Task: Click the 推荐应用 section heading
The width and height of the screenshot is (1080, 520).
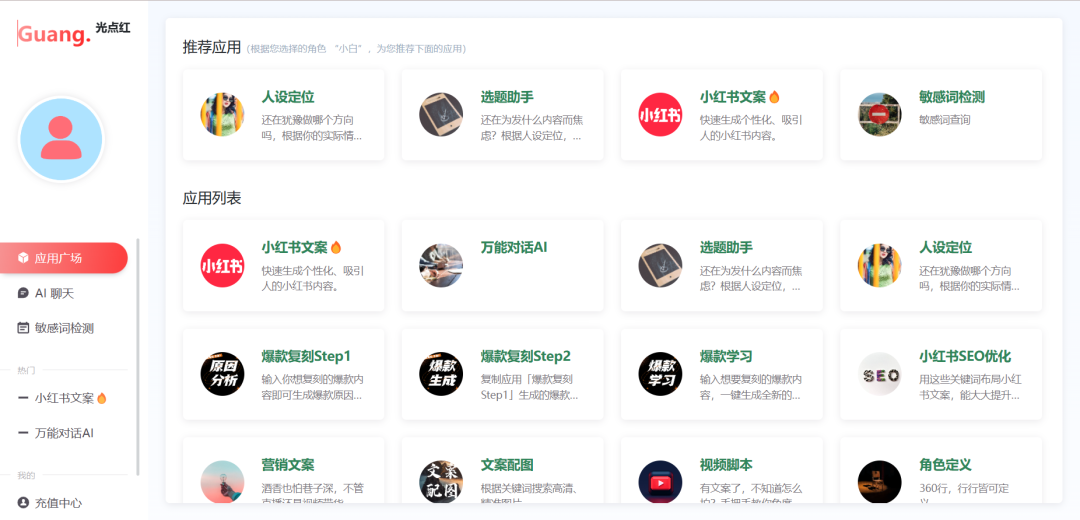Action: pos(211,48)
